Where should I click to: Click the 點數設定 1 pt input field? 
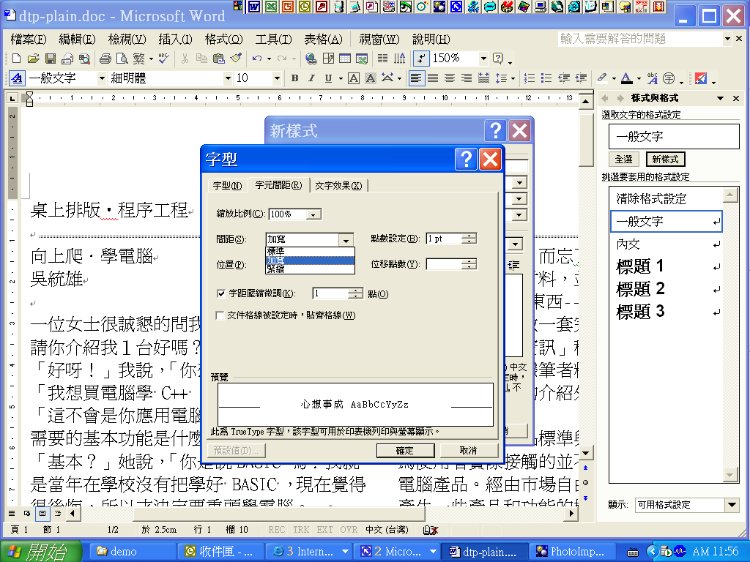pyautogui.click(x=445, y=239)
